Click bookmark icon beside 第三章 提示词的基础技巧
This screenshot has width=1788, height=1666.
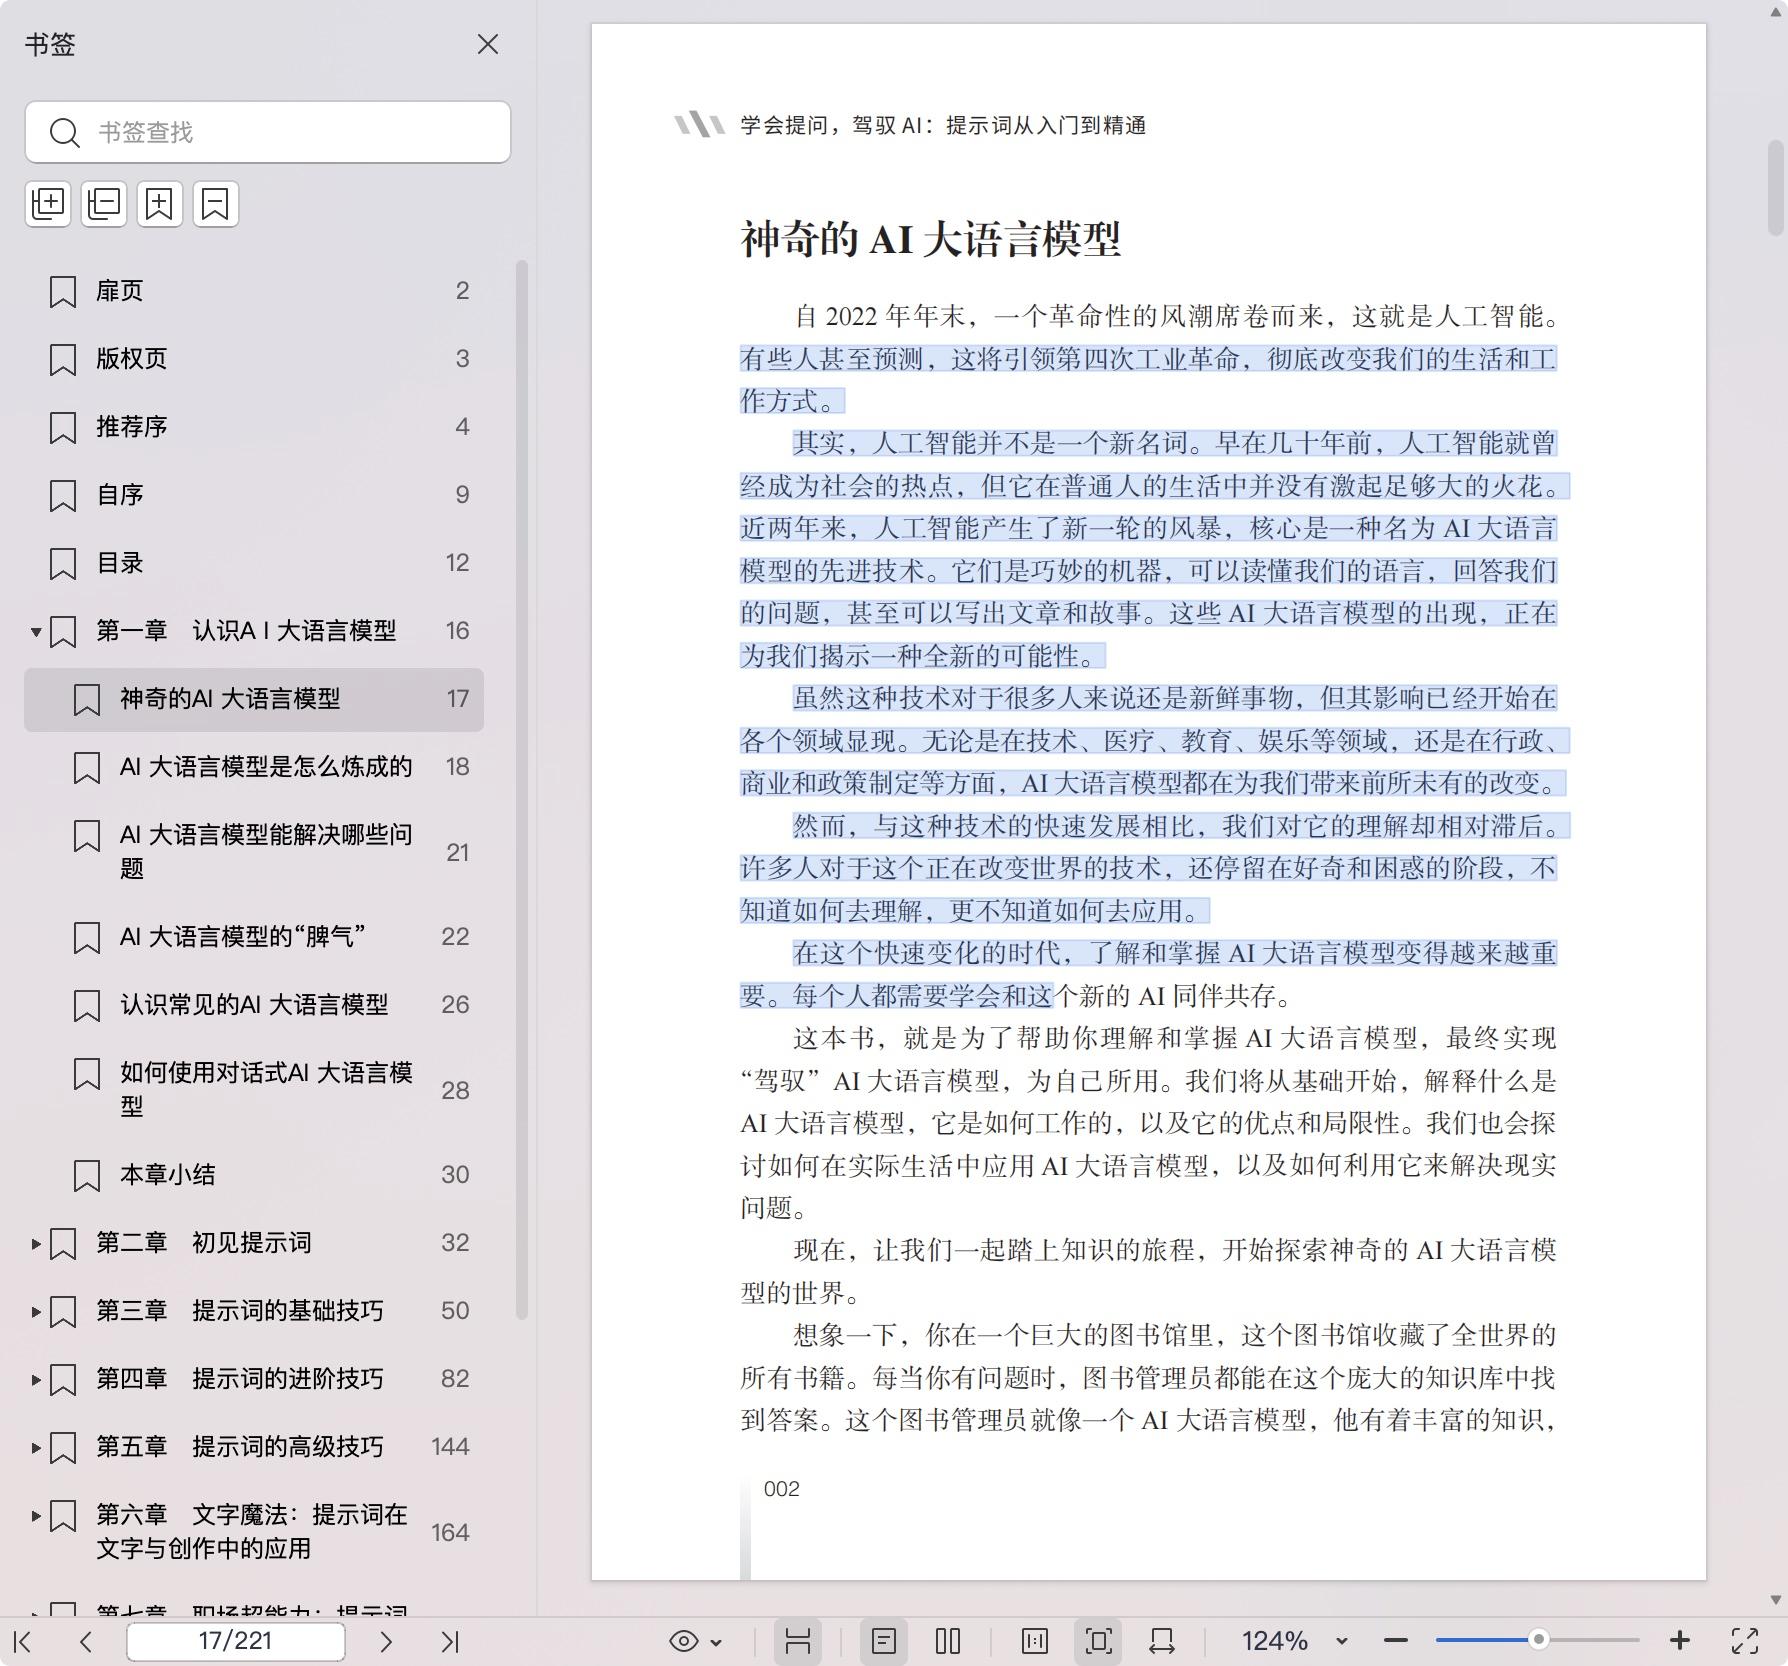point(63,1312)
